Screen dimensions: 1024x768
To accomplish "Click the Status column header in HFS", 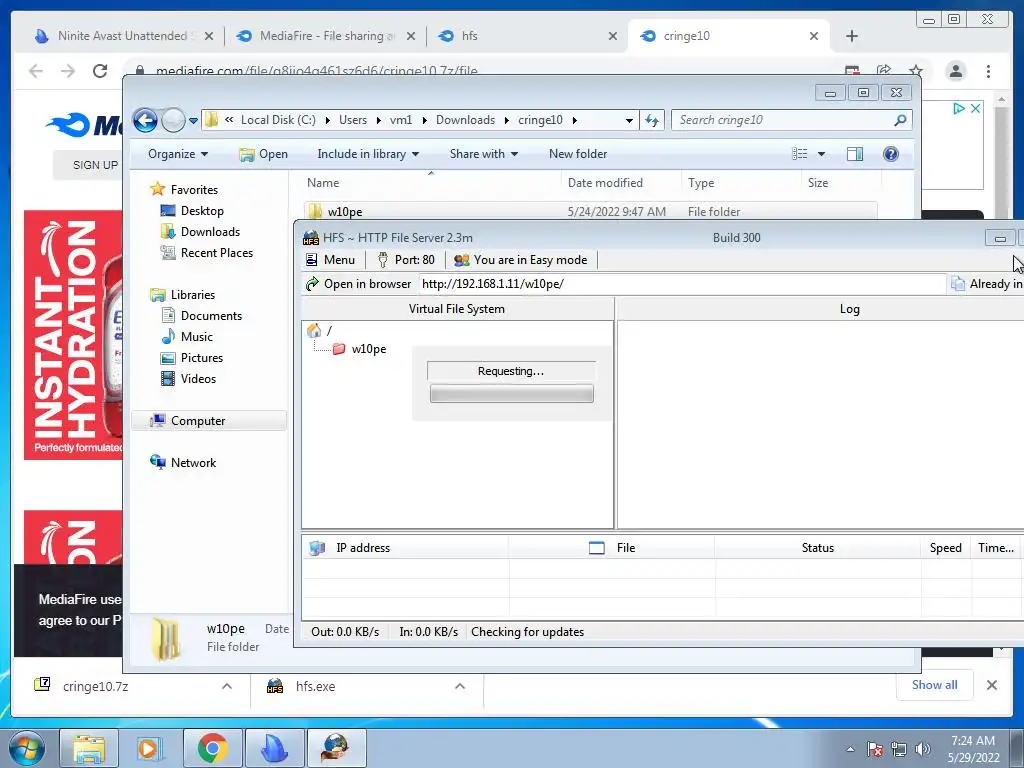I will 818,548.
